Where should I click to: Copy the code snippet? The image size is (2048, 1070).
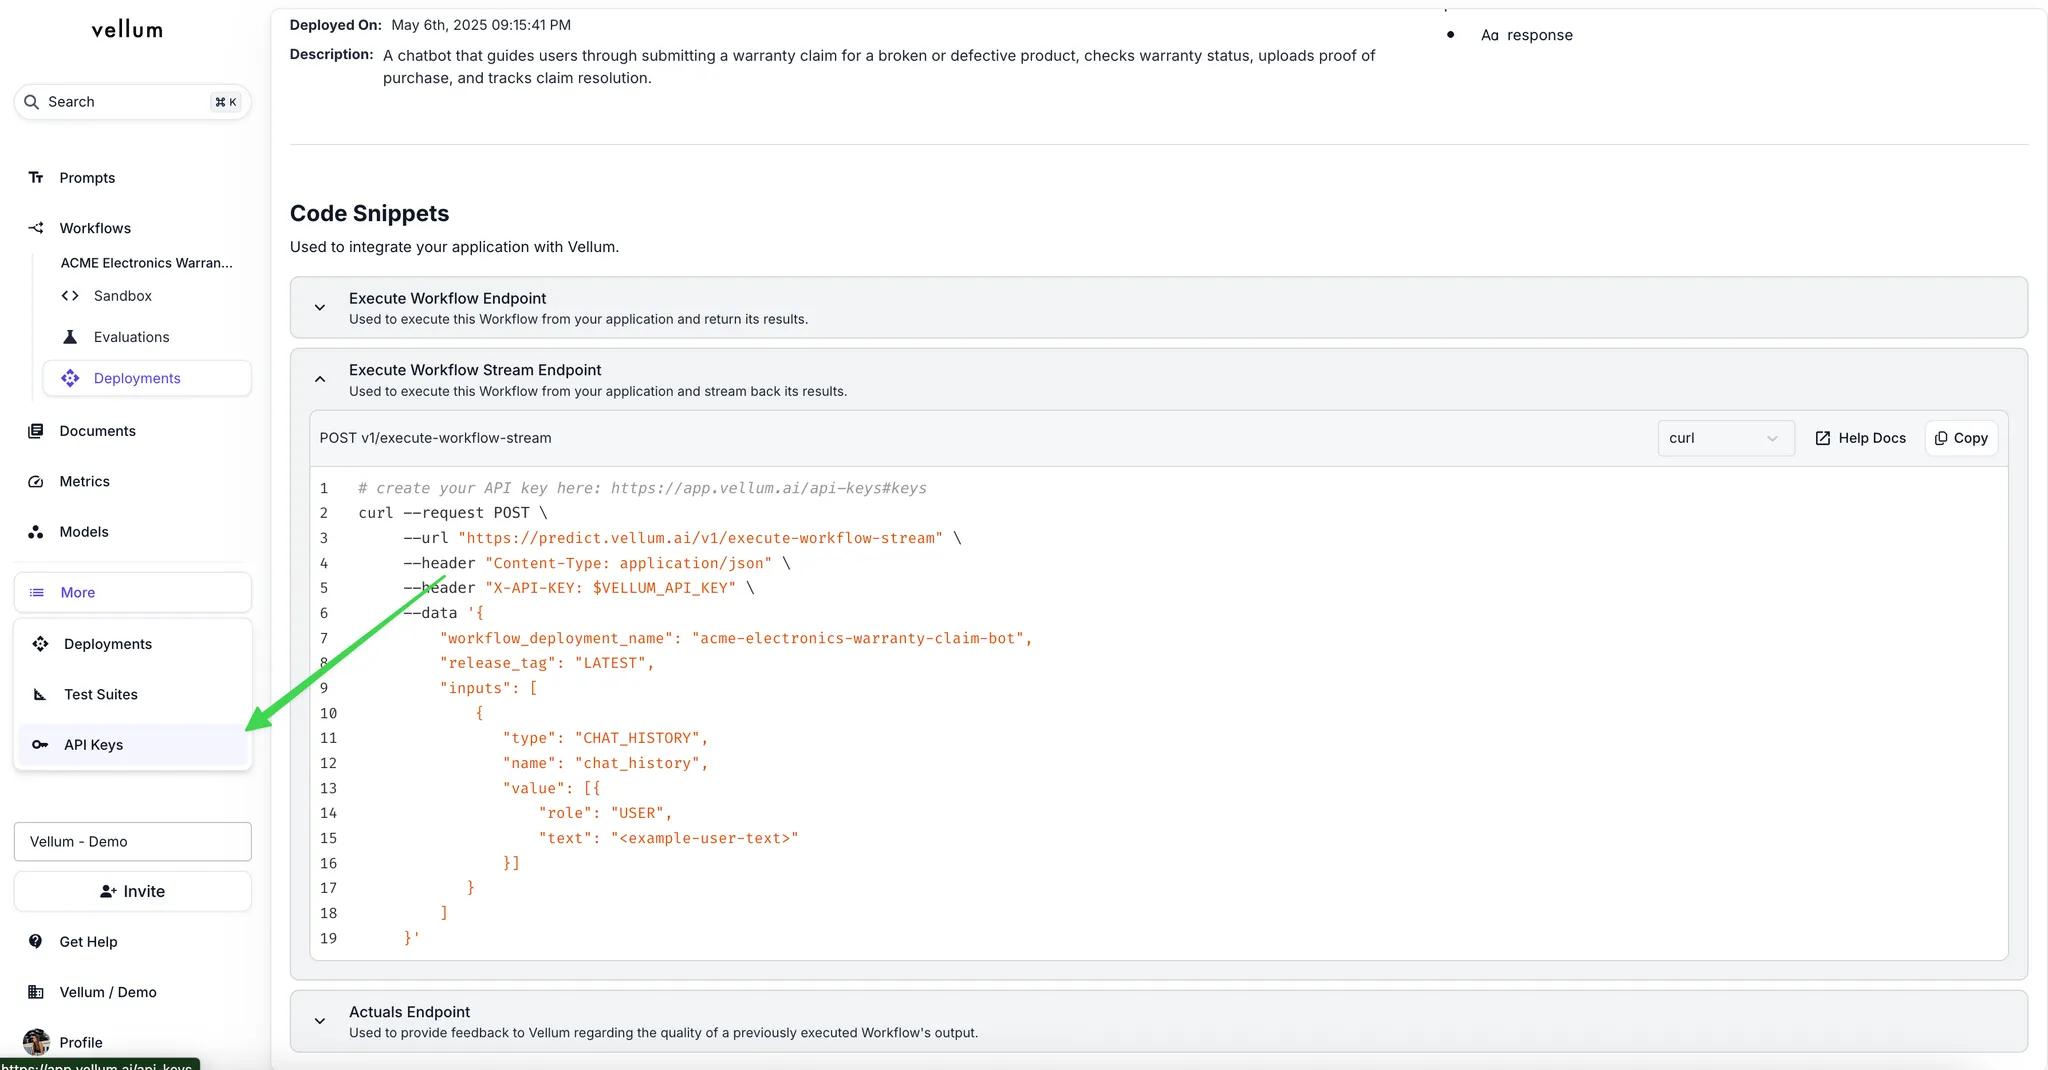[1961, 438]
